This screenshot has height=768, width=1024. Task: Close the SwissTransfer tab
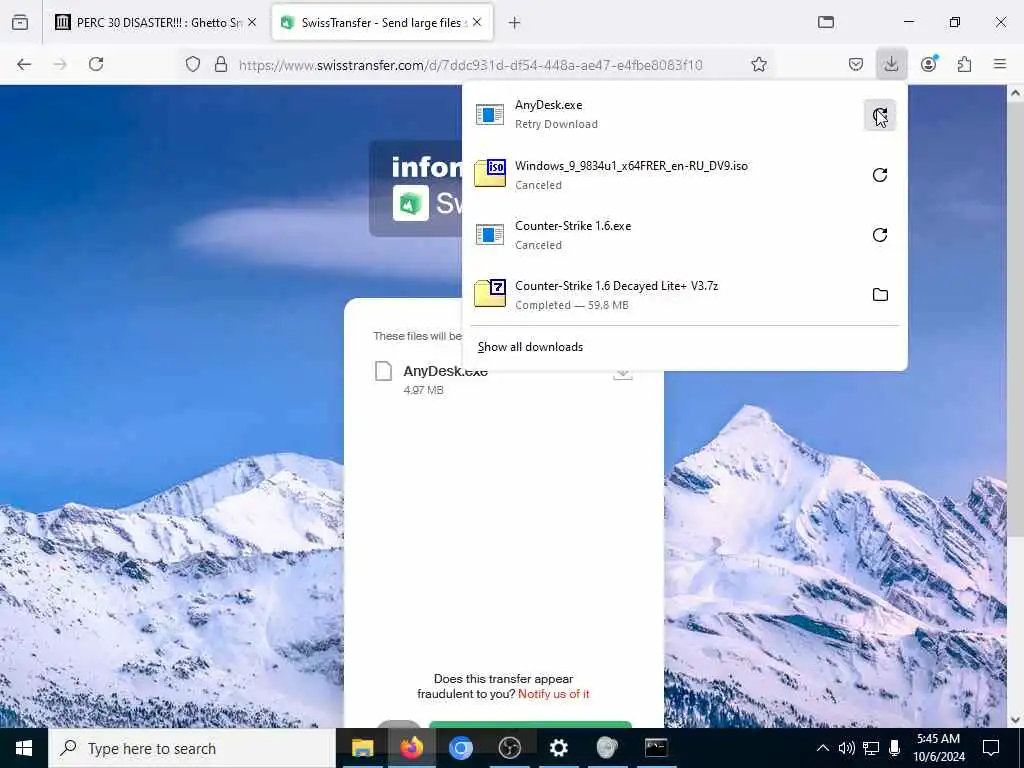click(x=477, y=23)
